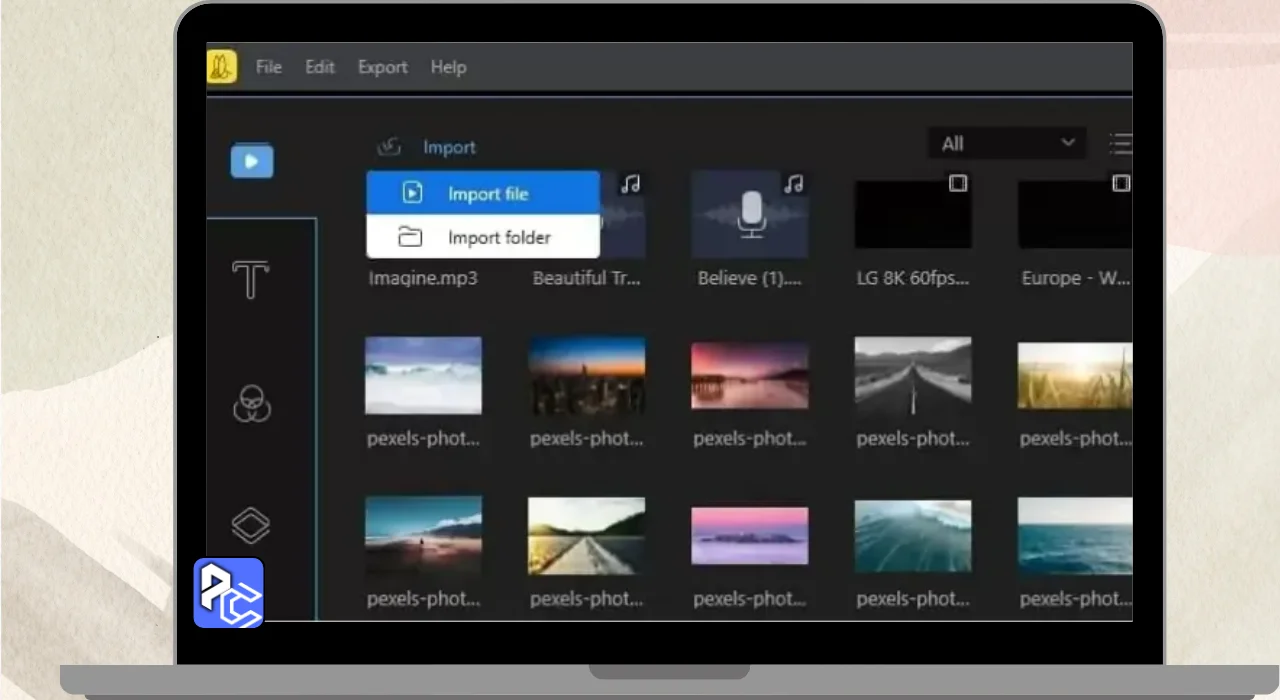Click the Import cloud arrow icon
The width and height of the screenshot is (1280, 700).
(389, 147)
